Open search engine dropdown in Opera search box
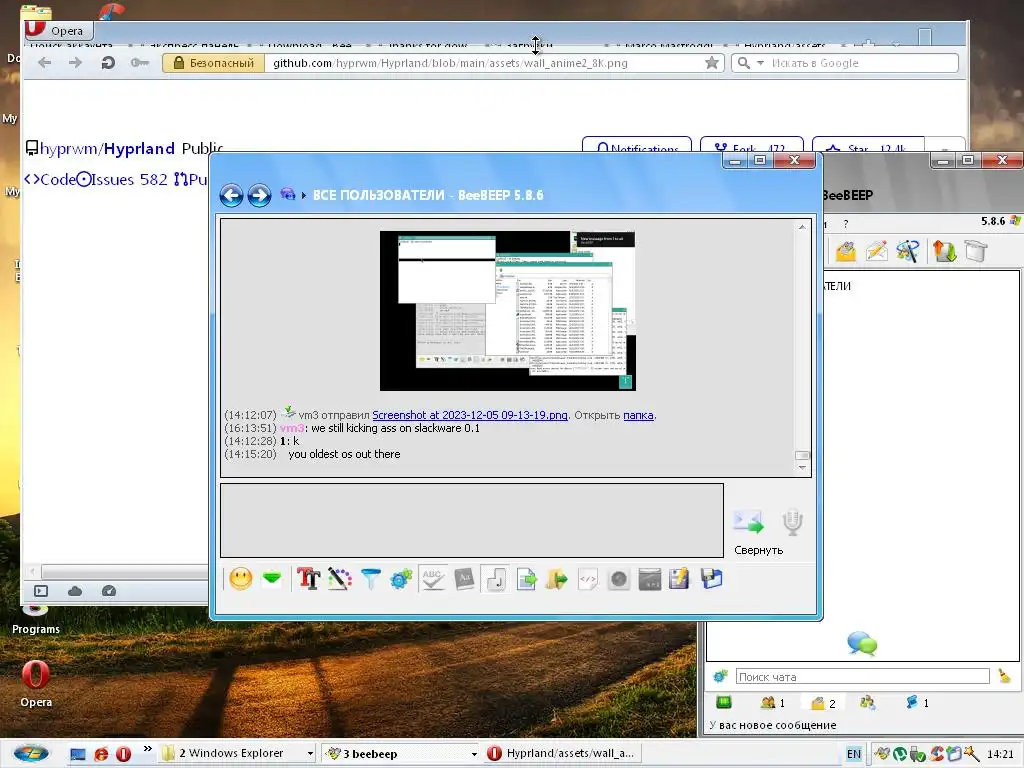 (760, 63)
